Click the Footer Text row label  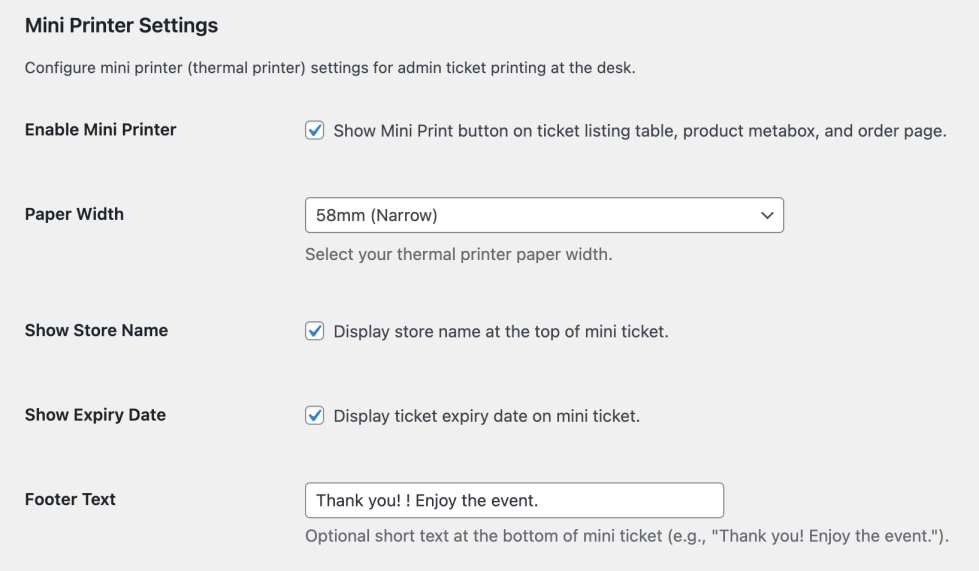tap(70, 499)
